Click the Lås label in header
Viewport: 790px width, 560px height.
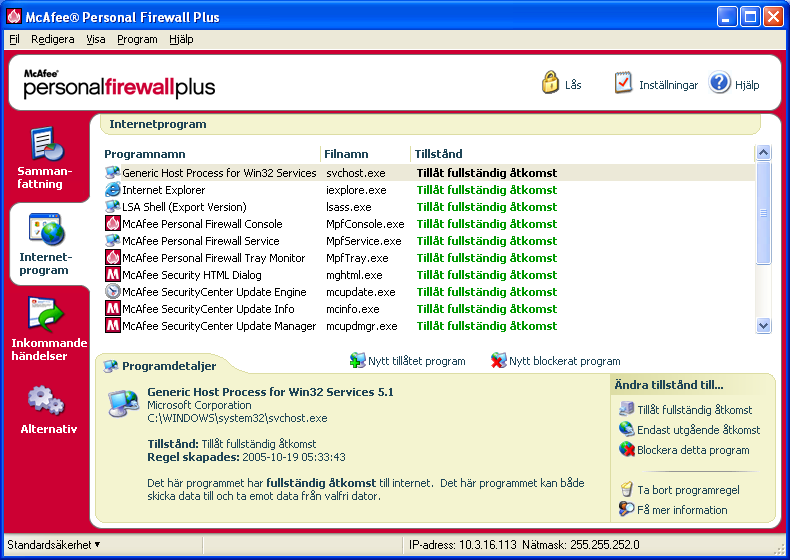pos(573,85)
